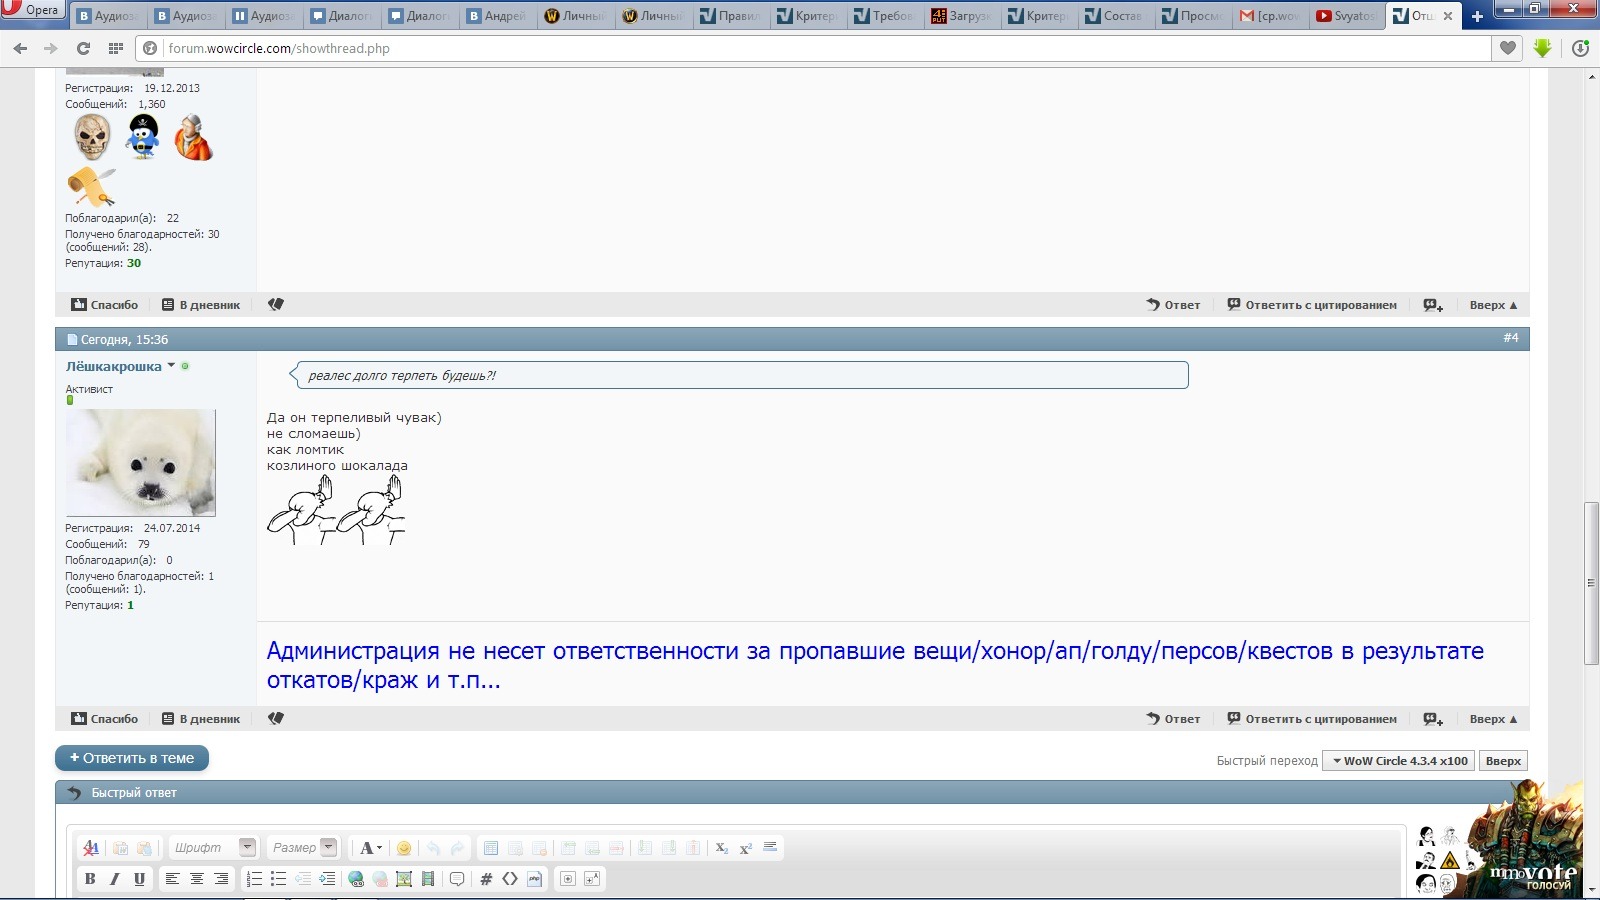1600x900 pixels.
Task: Insert image icon in editor toolbar
Action: (404, 879)
